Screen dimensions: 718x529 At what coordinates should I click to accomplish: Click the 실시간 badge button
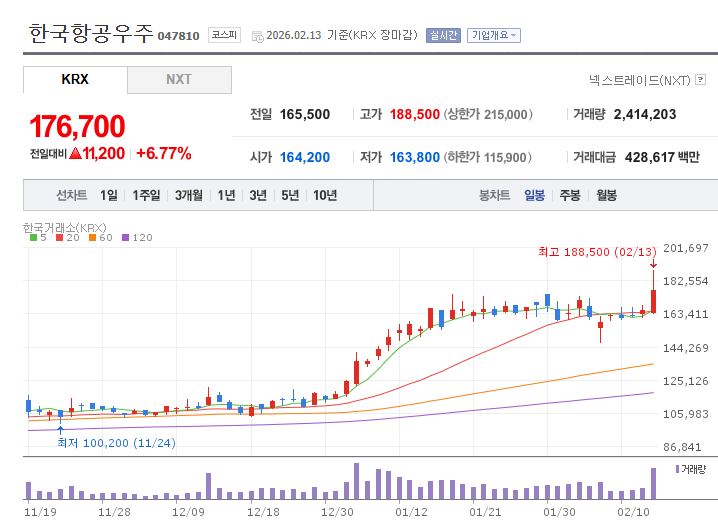point(443,35)
